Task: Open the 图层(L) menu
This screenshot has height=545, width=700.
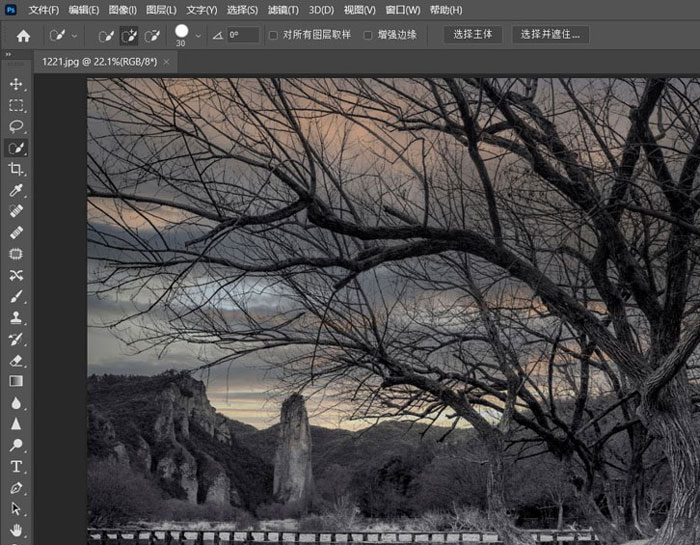Action: tap(160, 10)
